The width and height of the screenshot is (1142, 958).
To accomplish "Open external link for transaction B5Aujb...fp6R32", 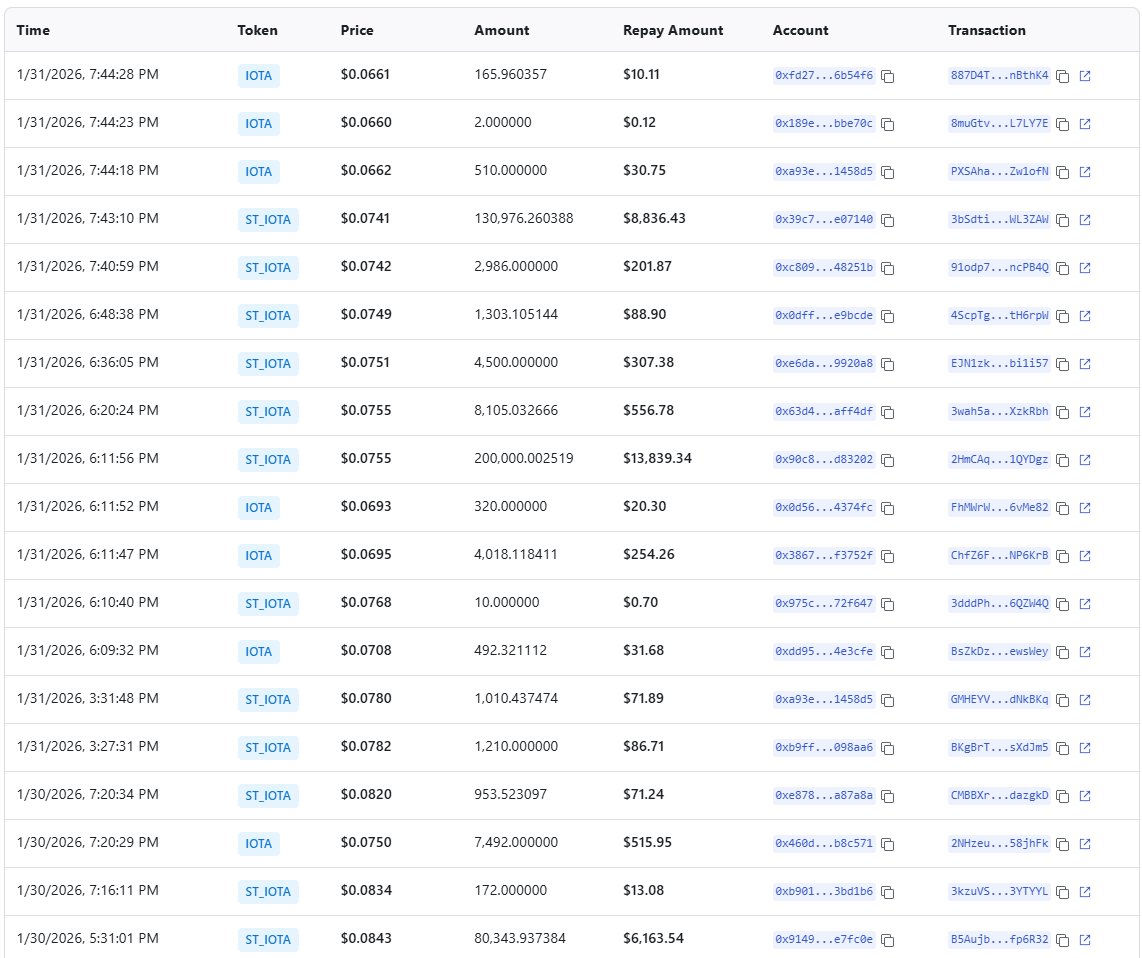I will (x=1085, y=940).
